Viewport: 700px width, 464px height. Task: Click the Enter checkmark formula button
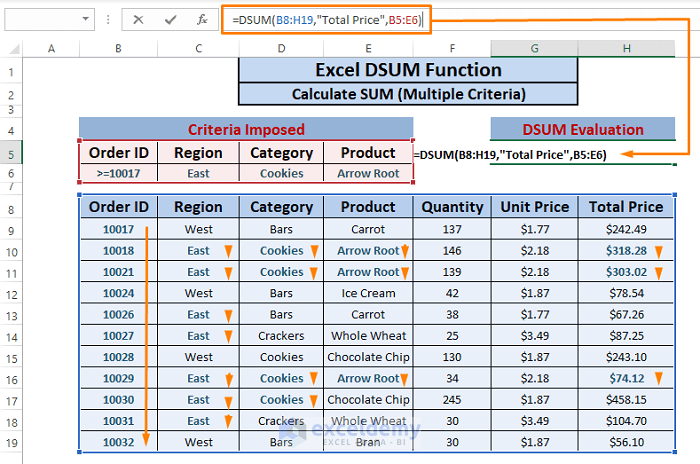tap(171, 20)
